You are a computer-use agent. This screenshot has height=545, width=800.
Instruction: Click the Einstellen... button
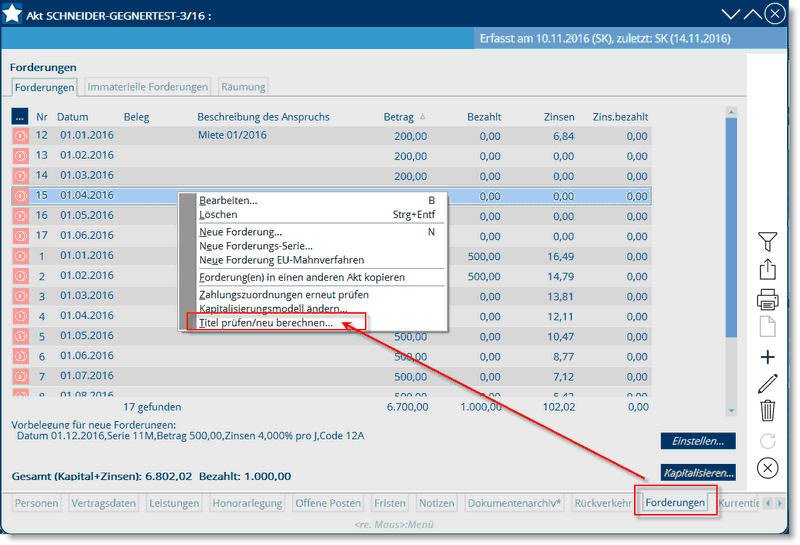(698, 441)
